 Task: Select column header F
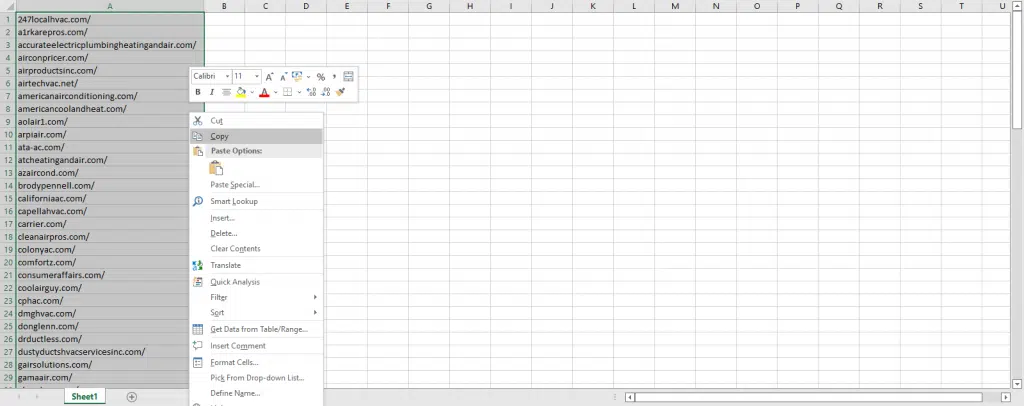[x=386, y=7]
